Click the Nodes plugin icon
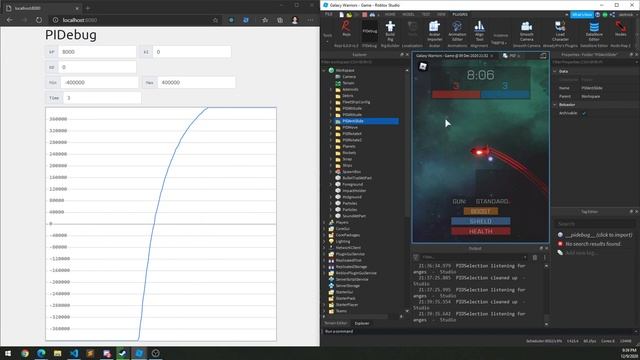The width and height of the screenshot is (640, 360). click(x=620, y=29)
